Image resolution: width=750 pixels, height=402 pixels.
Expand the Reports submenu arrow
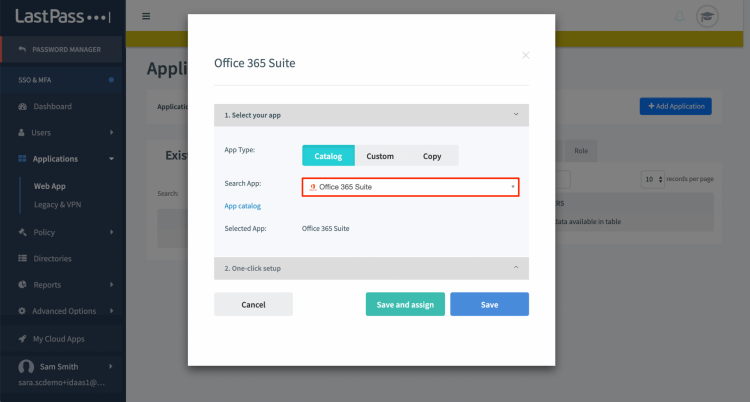tap(111, 284)
